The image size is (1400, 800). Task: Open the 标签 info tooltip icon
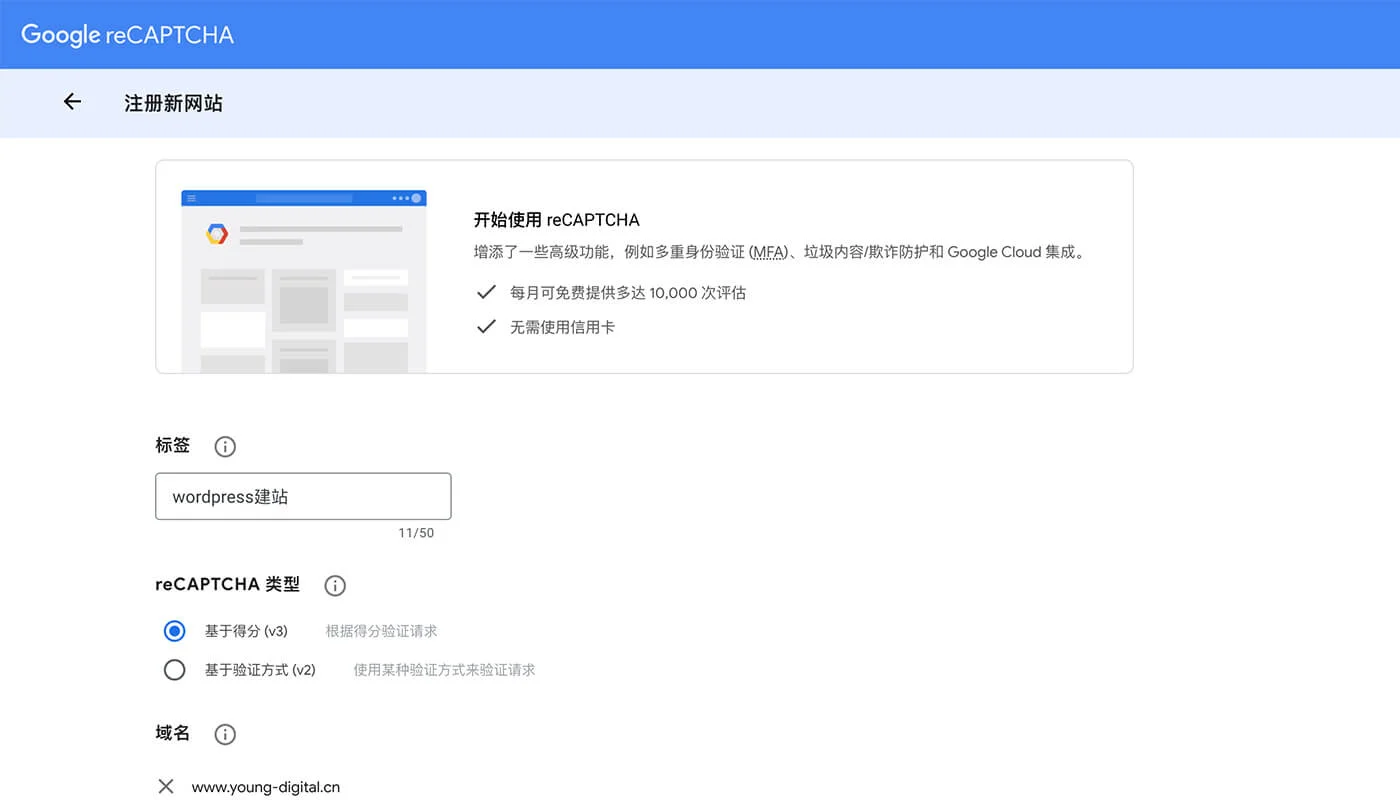tap(224, 446)
